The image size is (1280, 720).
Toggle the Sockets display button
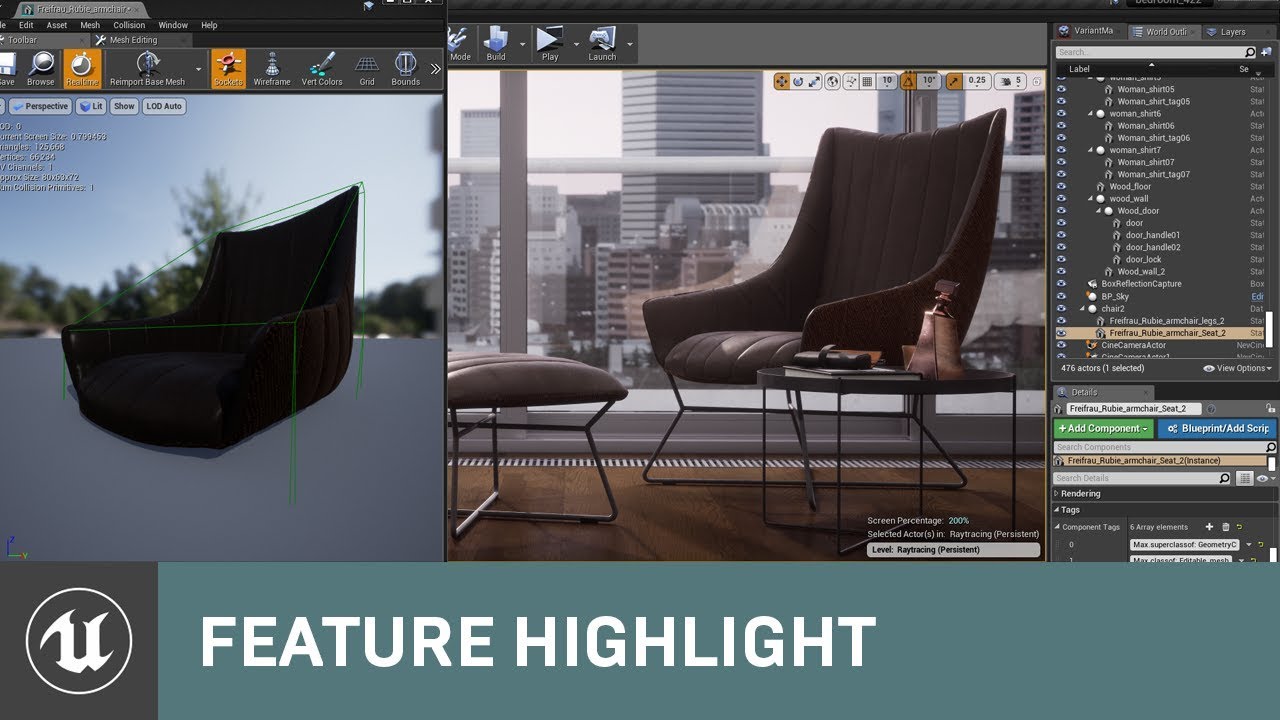228,69
